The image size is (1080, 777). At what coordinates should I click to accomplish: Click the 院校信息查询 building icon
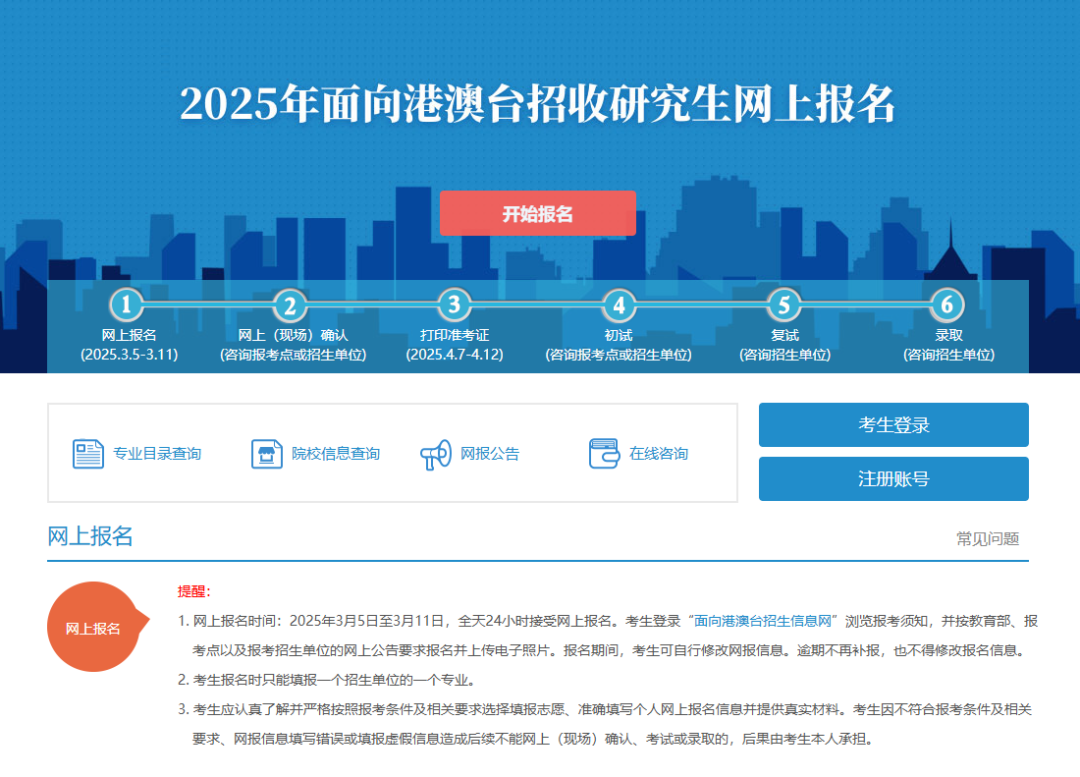click(x=266, y=454)
